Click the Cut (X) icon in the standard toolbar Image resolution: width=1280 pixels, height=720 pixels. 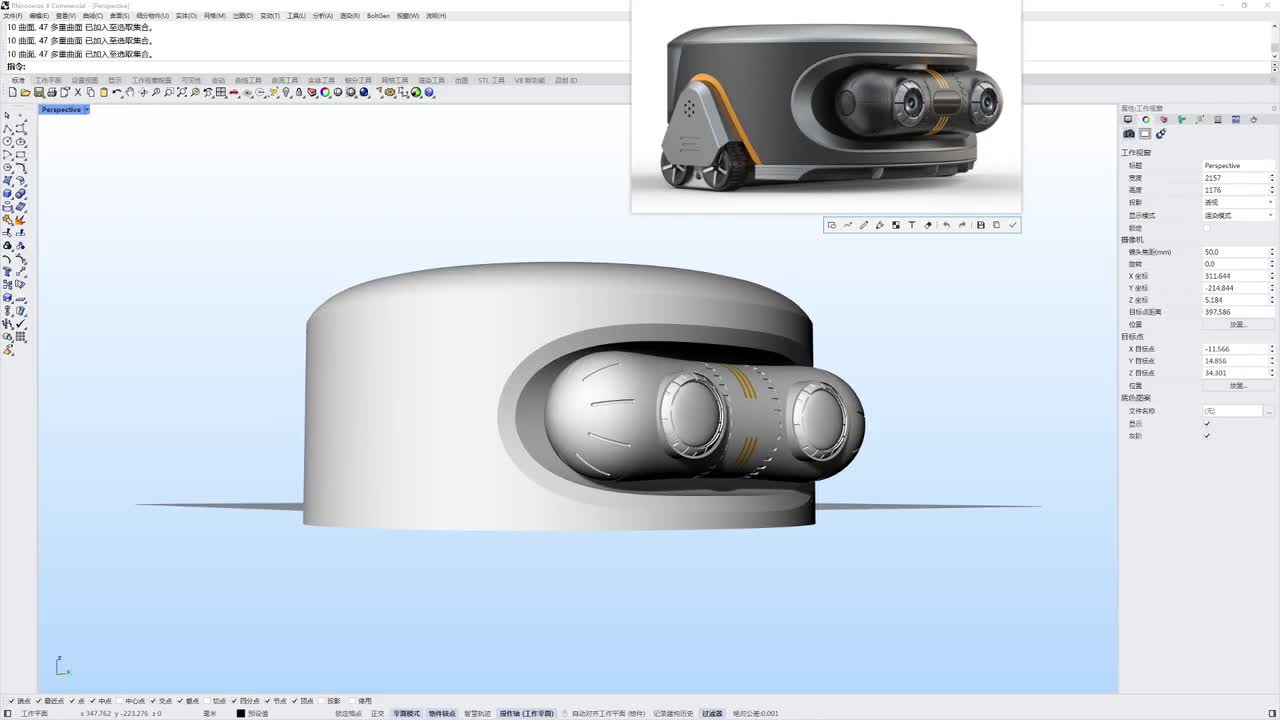[78, 93]
